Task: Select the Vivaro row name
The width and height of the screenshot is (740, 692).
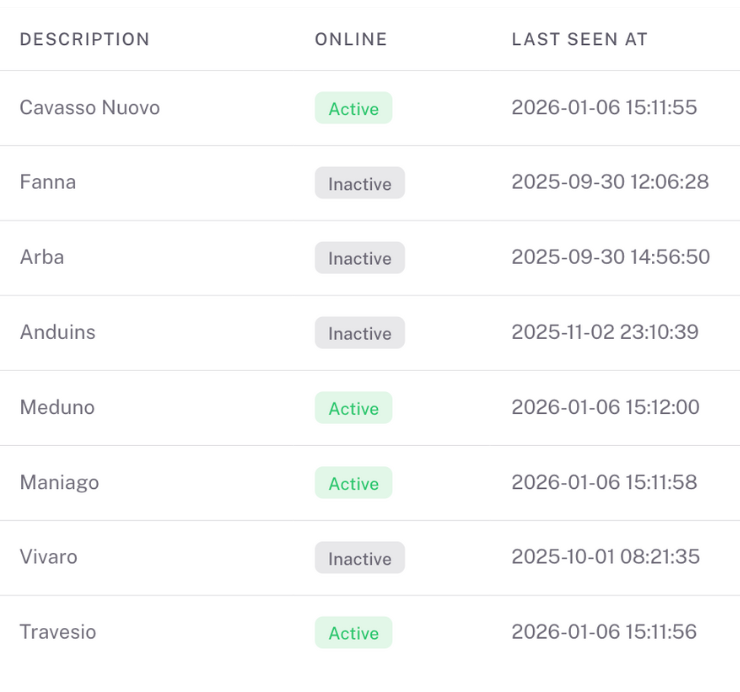Action: pos(48,557)
